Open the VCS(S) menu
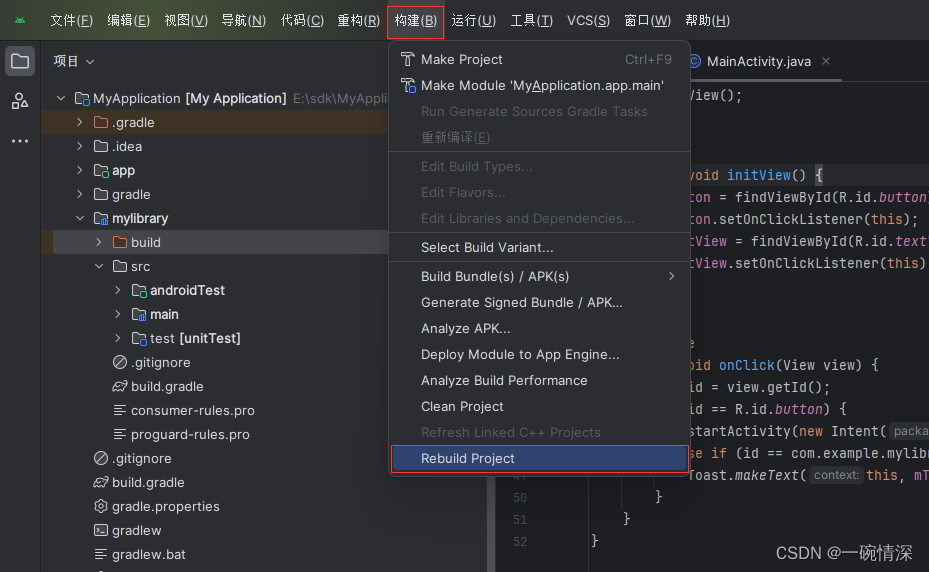 pyautogui.click(x=588, y=21)
